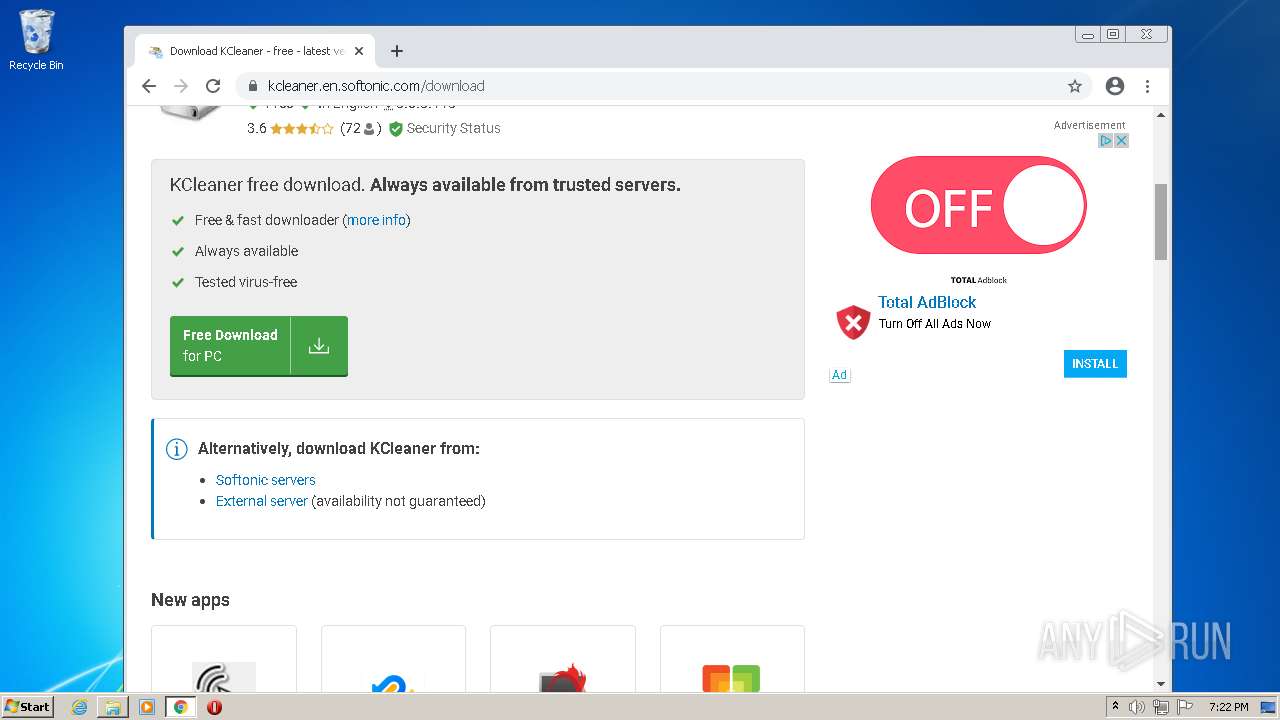The width and height of the screenshot is (1280, 720).
Task: Toggle the OFF switch in the ad
Action: tap(979, 205)
